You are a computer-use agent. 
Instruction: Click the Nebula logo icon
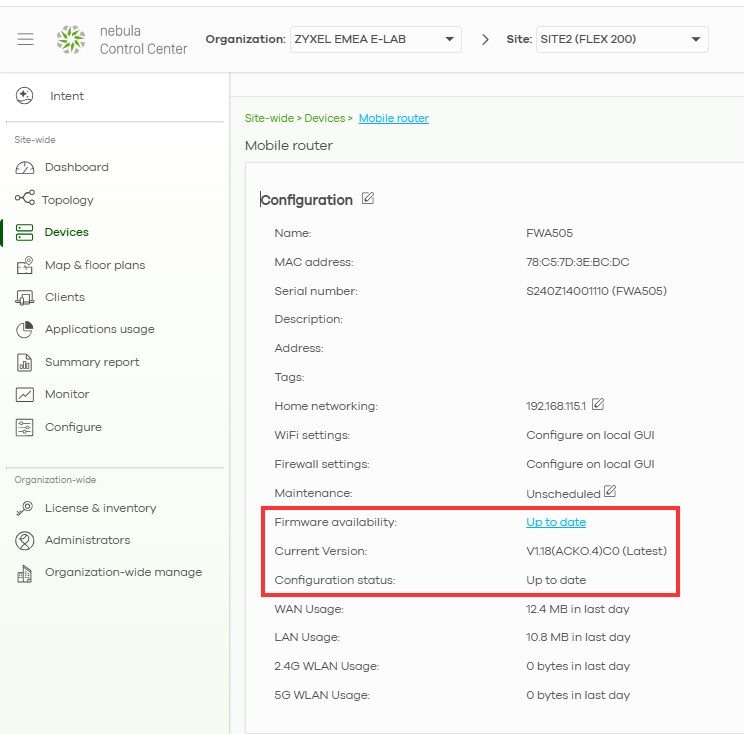tap(71, 39)
